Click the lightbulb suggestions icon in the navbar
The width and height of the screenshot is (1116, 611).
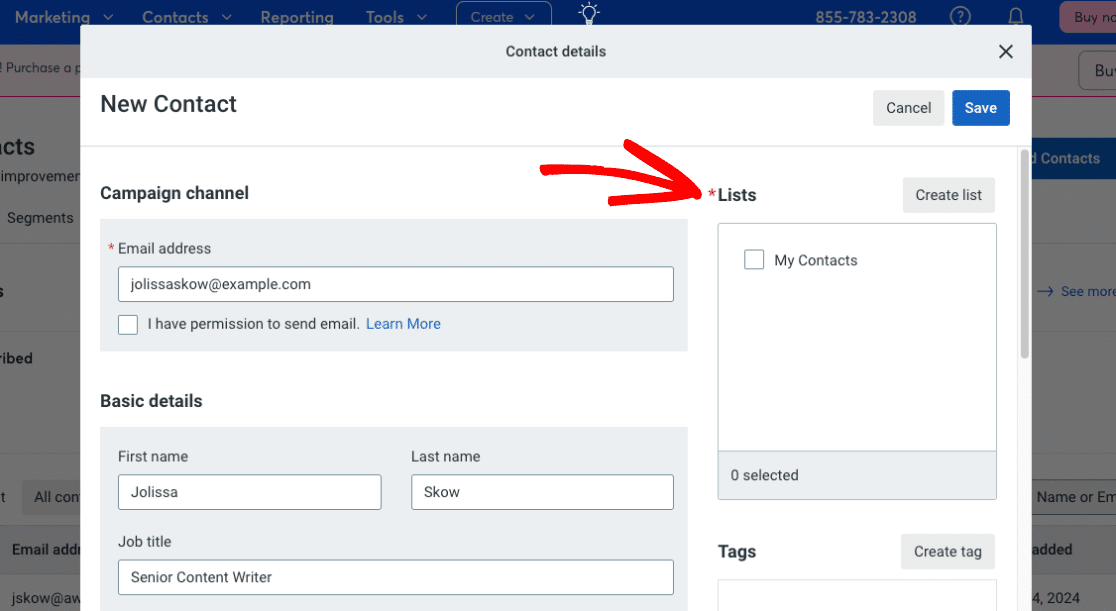click(588, 14)
